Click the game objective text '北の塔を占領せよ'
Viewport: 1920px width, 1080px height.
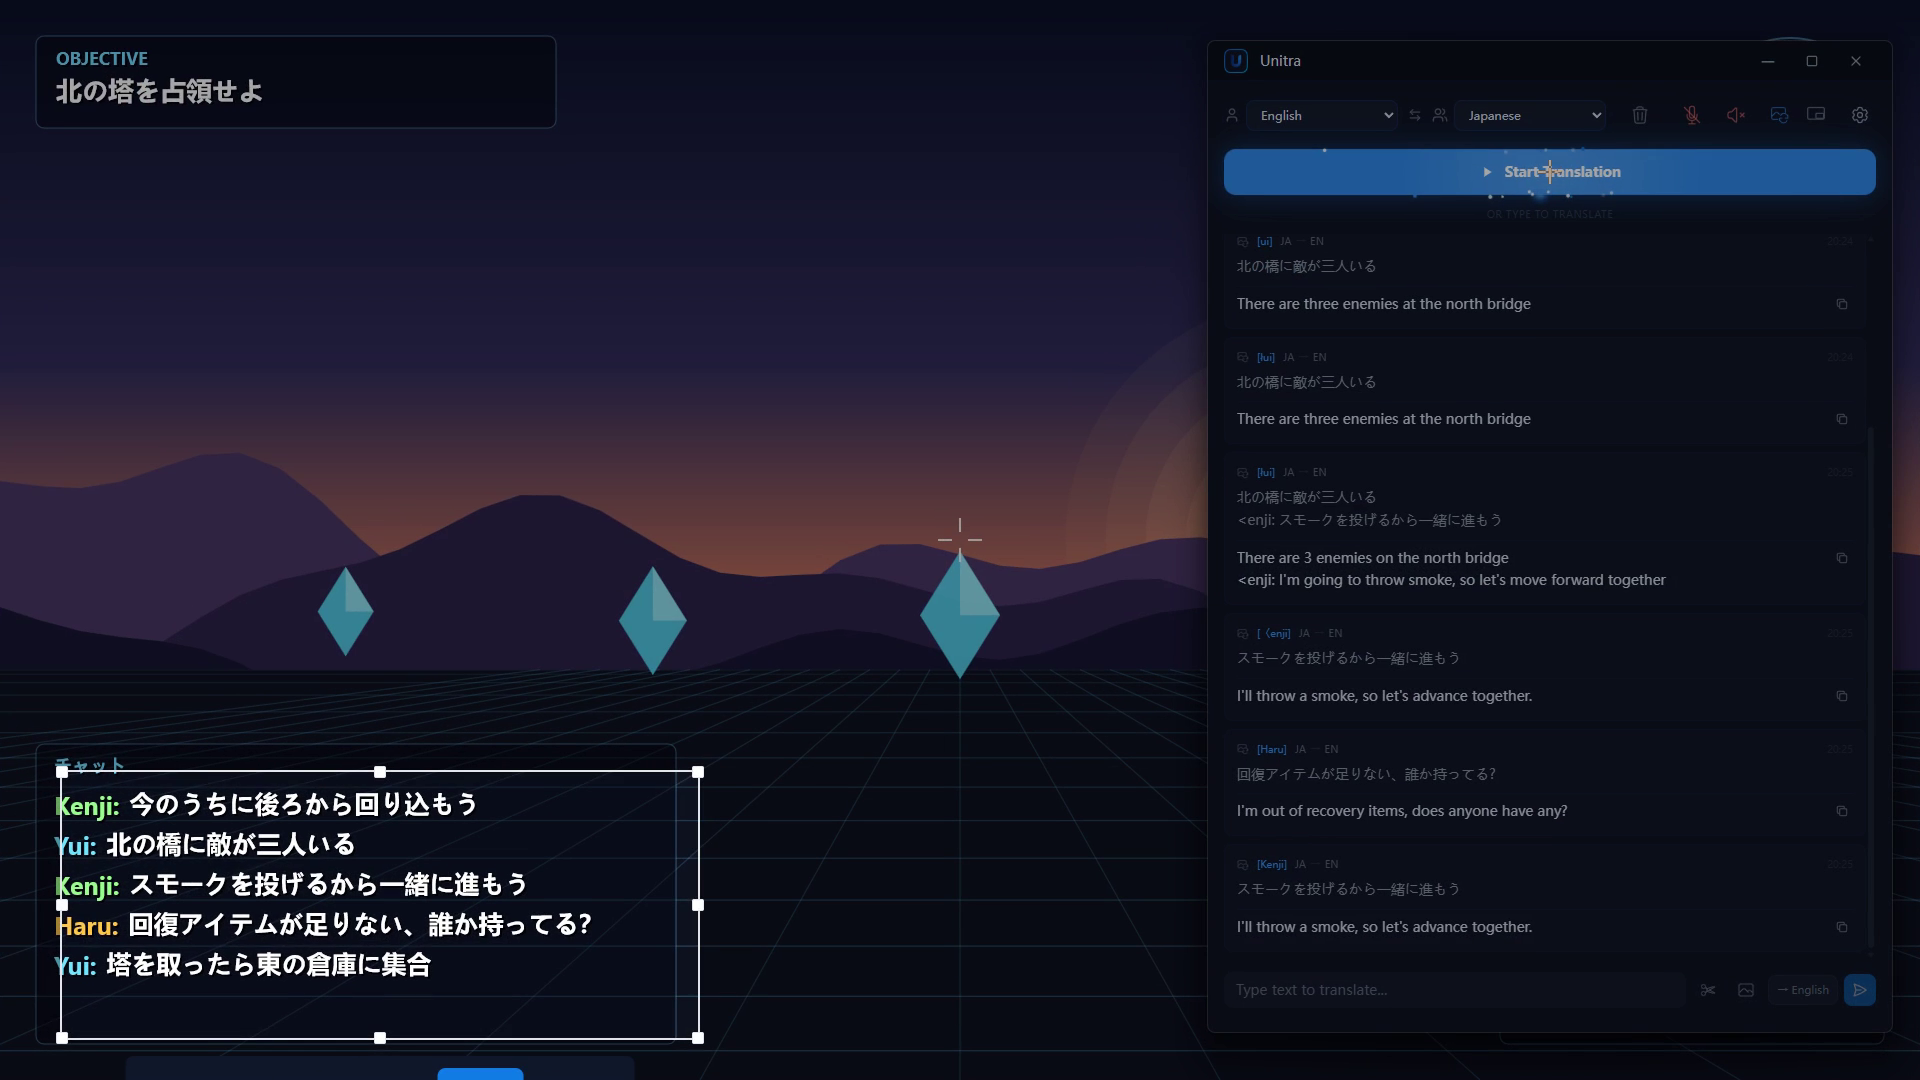click(159, 91)
